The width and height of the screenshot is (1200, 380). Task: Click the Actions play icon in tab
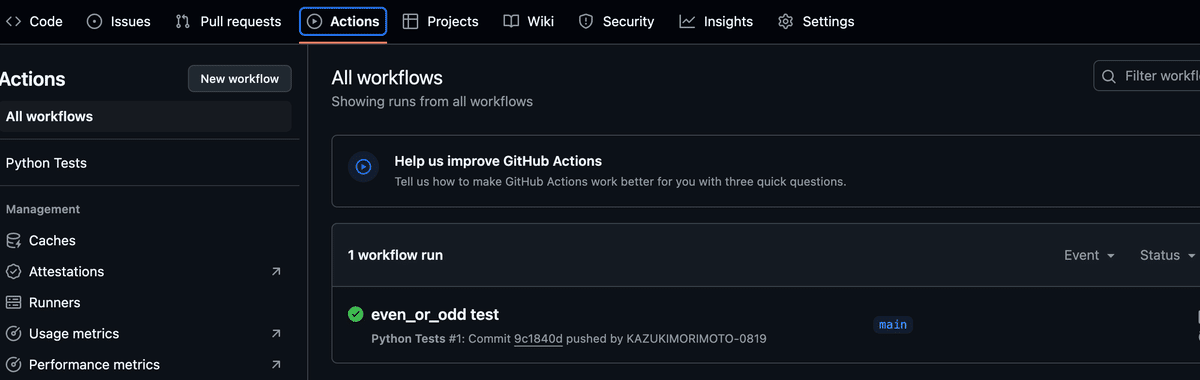[314, 21]
